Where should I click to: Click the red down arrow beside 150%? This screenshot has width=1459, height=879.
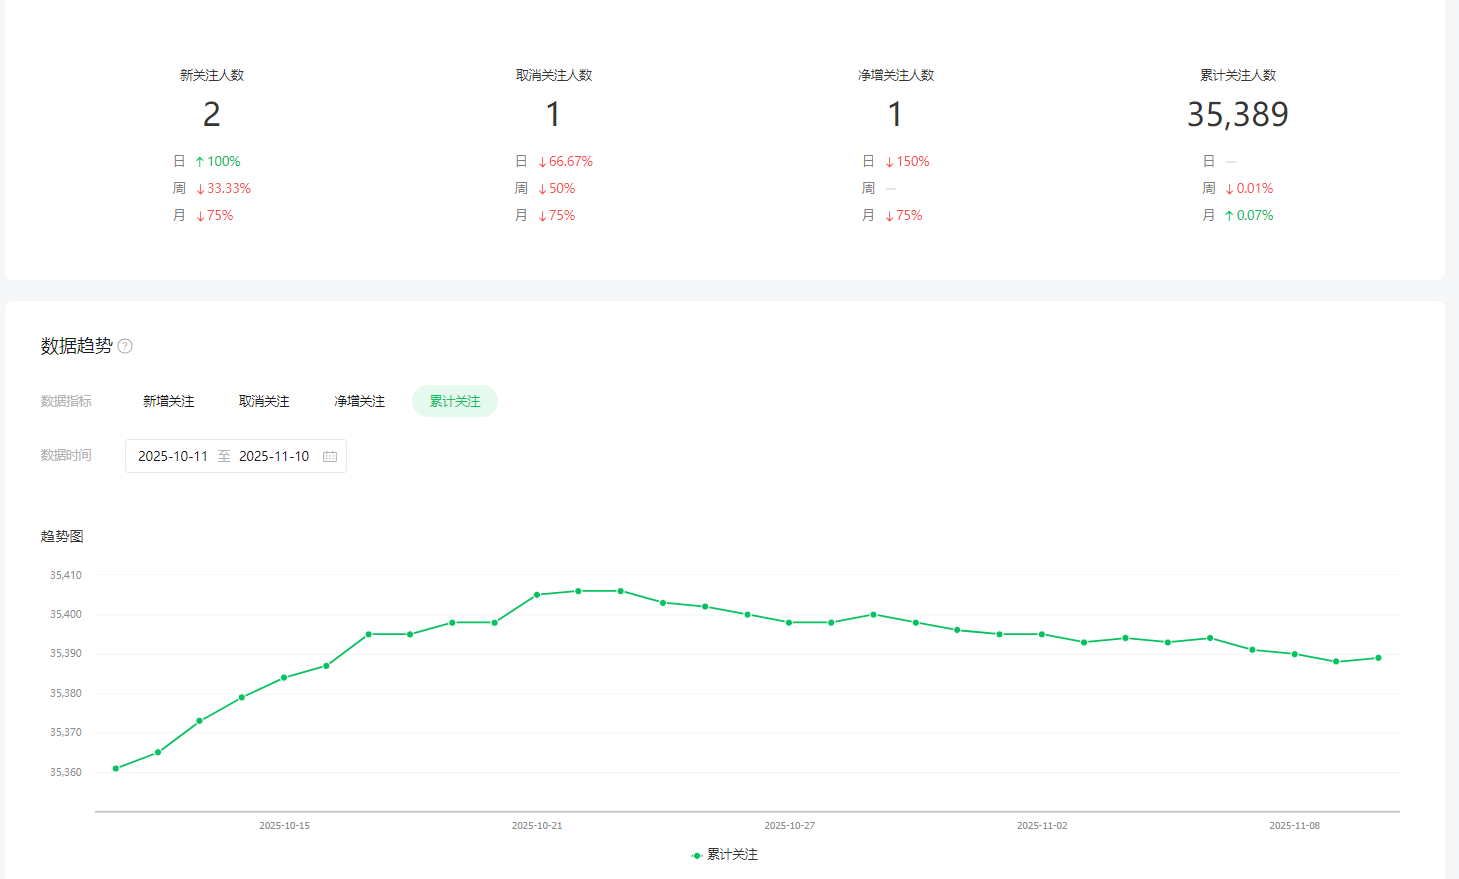pyautogui.click(x=889, y=162)
